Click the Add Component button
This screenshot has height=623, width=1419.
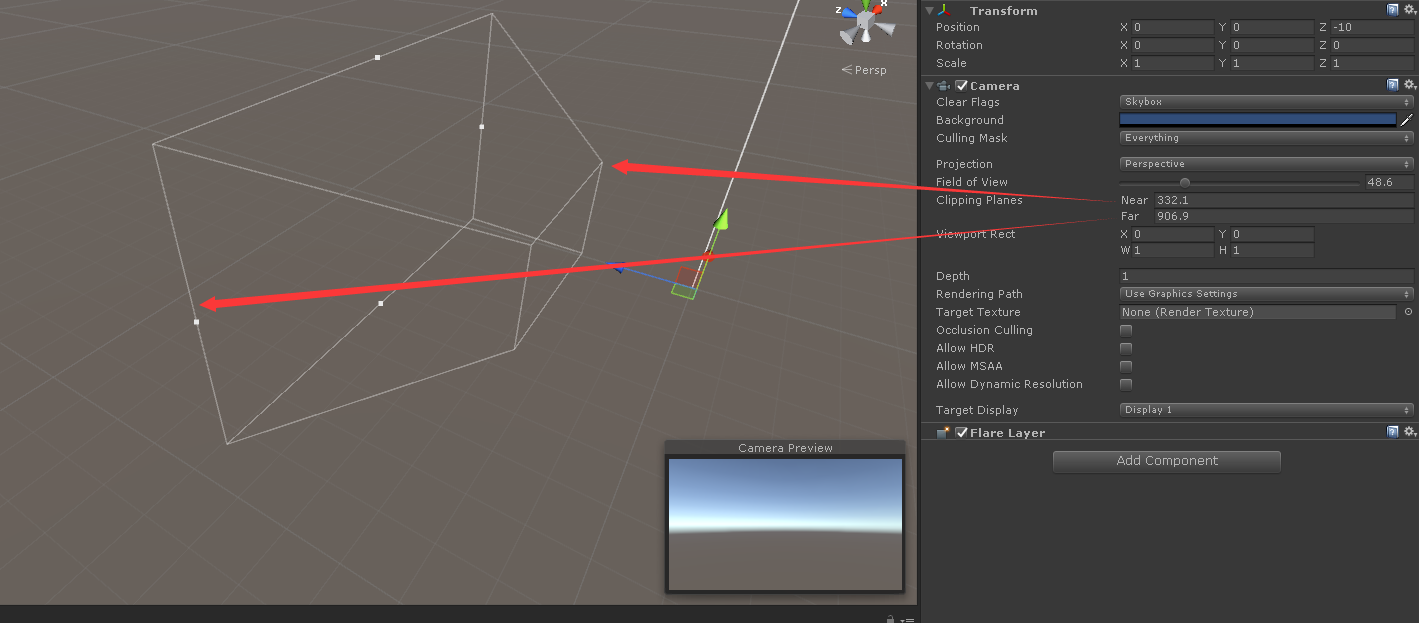click(x=1166, y=461)
